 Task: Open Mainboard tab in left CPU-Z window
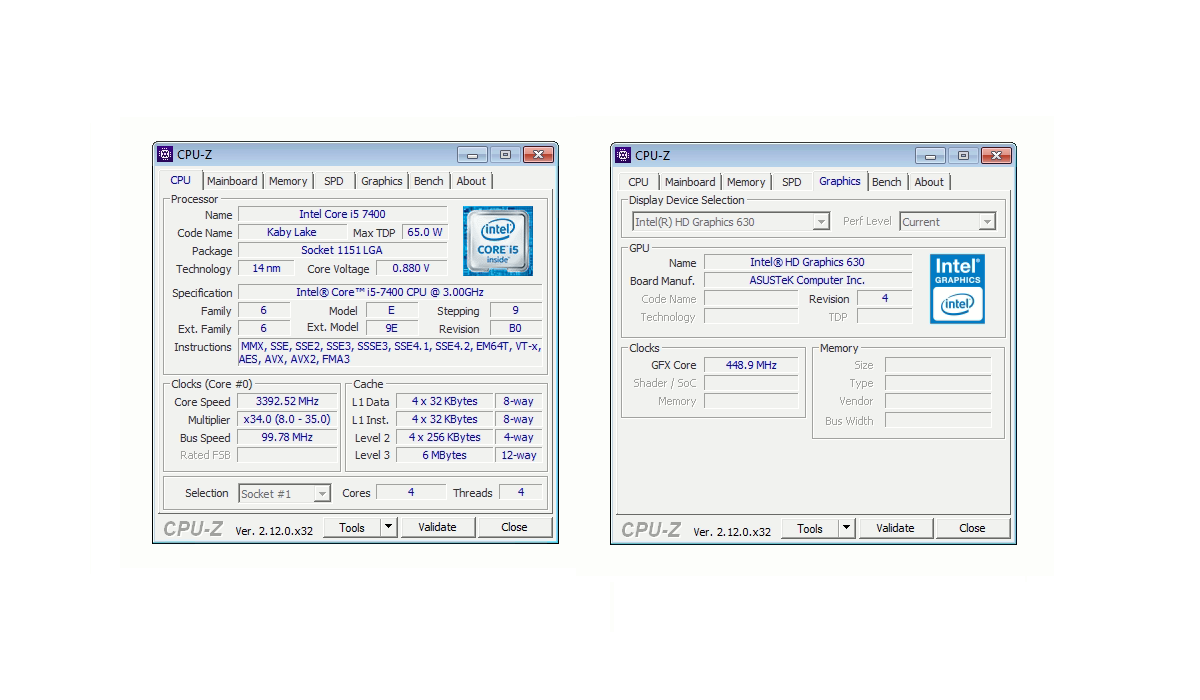tap(232, 181)
